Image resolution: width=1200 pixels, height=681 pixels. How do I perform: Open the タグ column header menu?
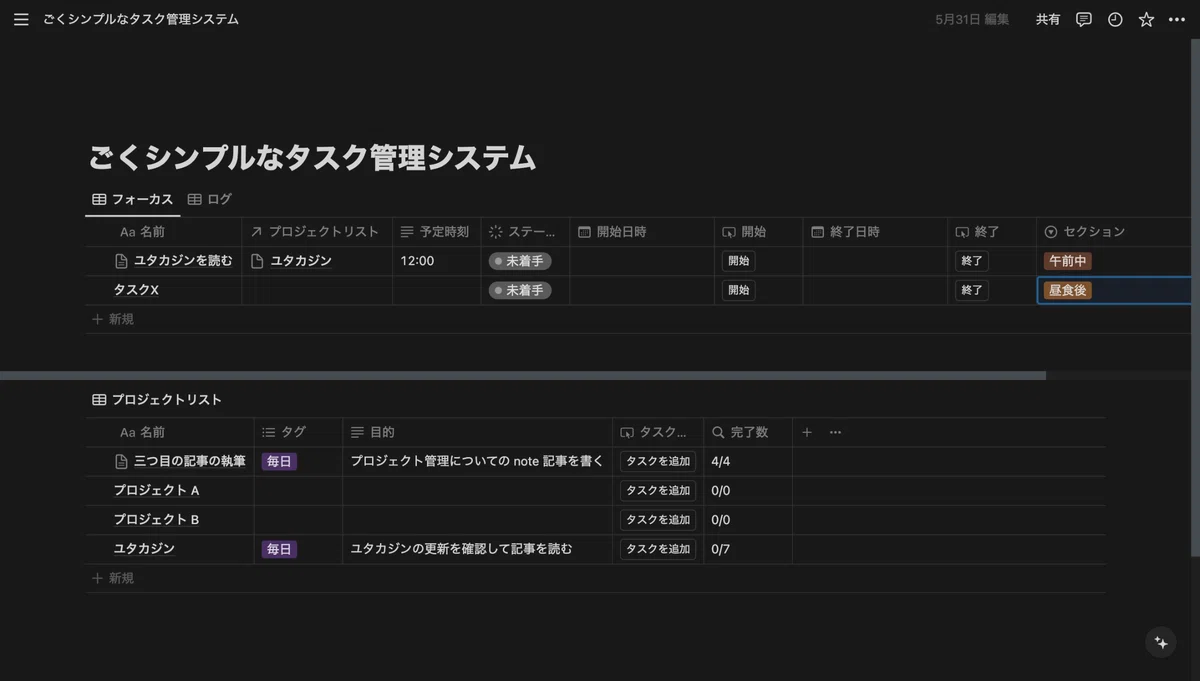(x=298, y=432)
